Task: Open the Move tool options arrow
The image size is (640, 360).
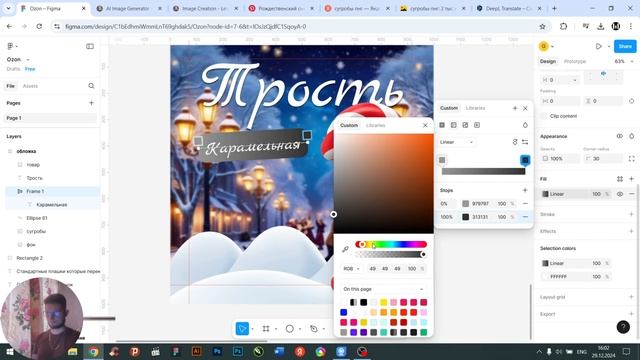Action: point(253,329)
